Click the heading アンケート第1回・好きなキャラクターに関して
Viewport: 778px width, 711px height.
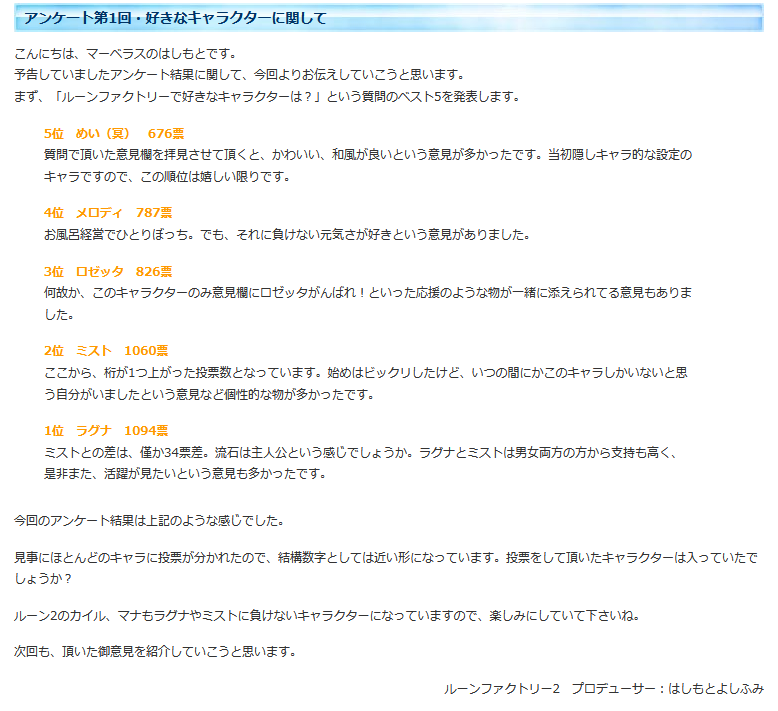[175, 18]
